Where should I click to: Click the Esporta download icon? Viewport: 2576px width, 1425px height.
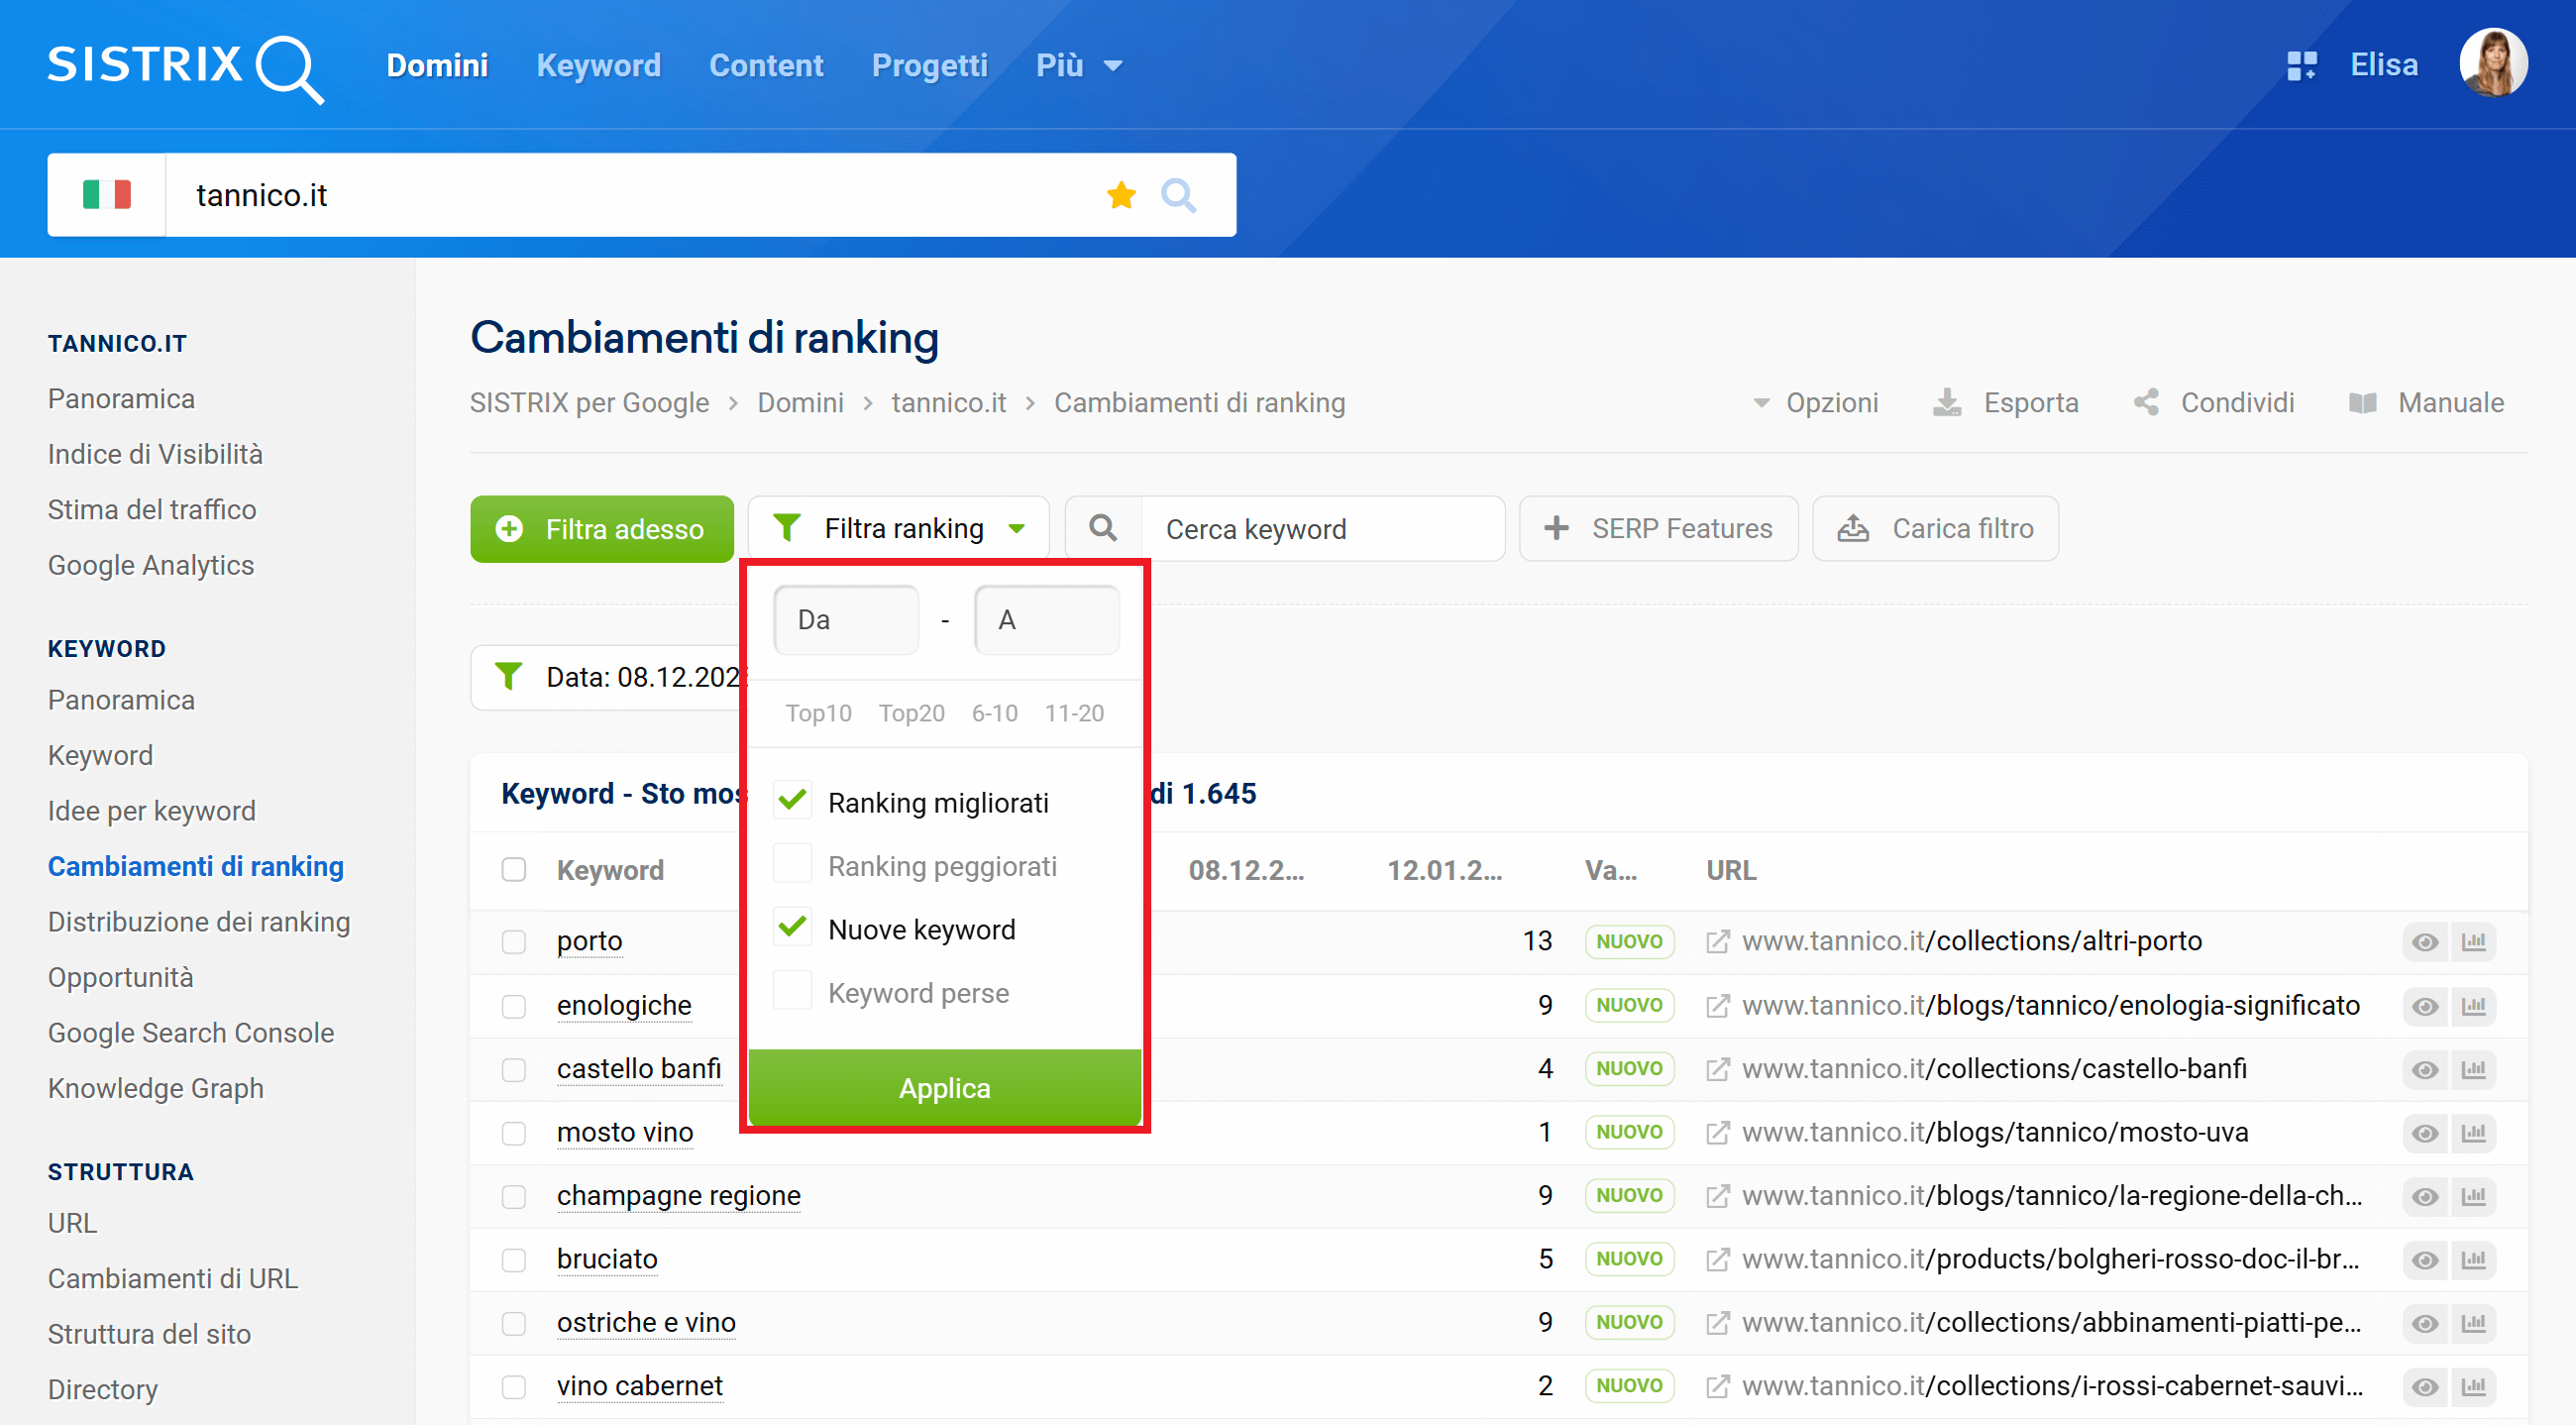point(1946,402)
